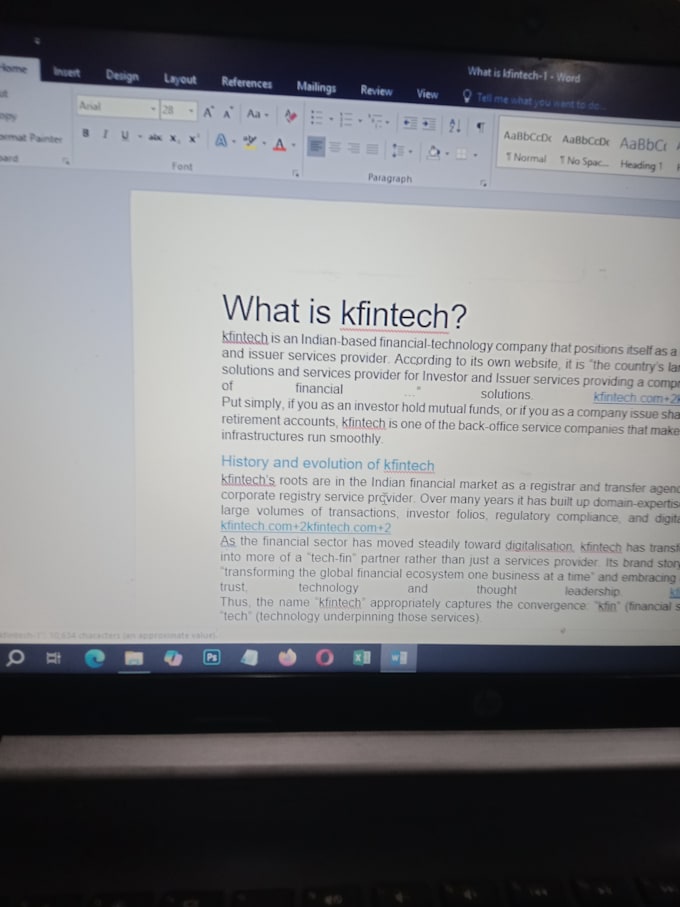Toggle Justify paragraph alignment
The width and height of the screenshot is (680, 907).
coord(372,149)
